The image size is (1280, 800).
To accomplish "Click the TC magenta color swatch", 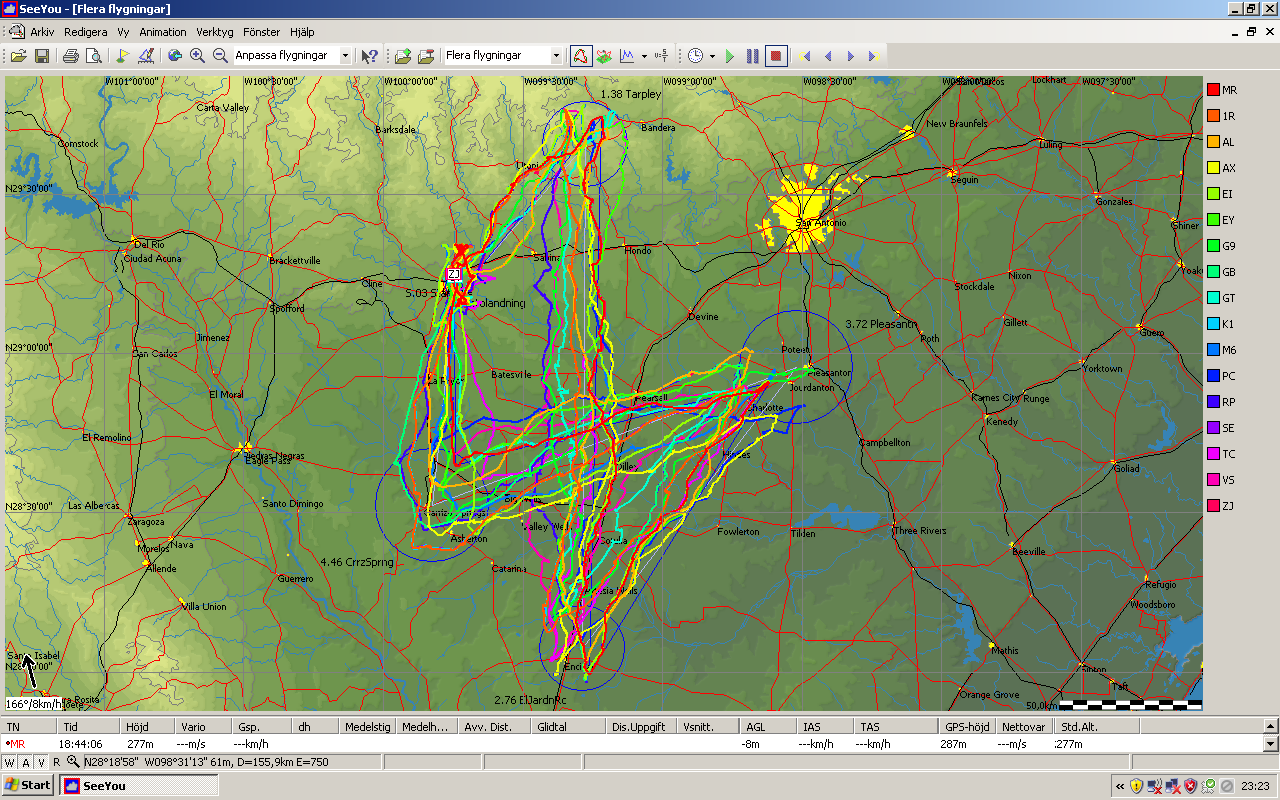I will click(1214, 454).
